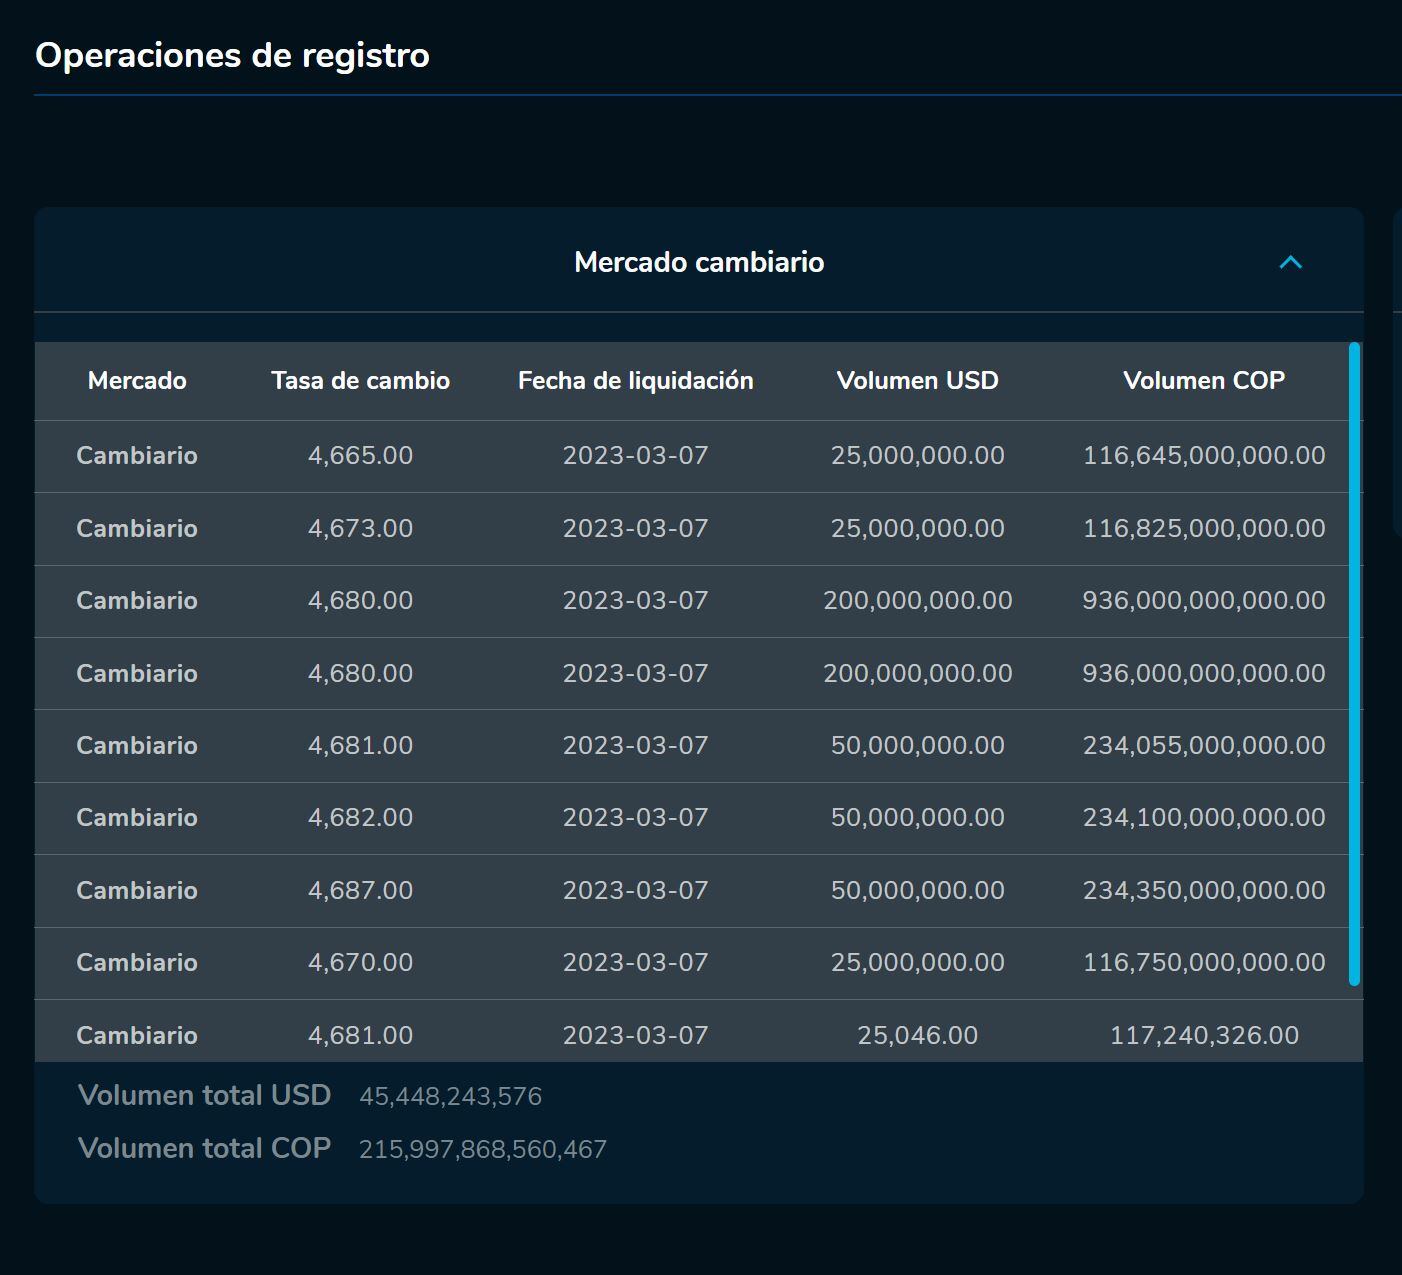Select the Mercado column header
This screenshot has height=1275, width=1402.
click(136, 381)
